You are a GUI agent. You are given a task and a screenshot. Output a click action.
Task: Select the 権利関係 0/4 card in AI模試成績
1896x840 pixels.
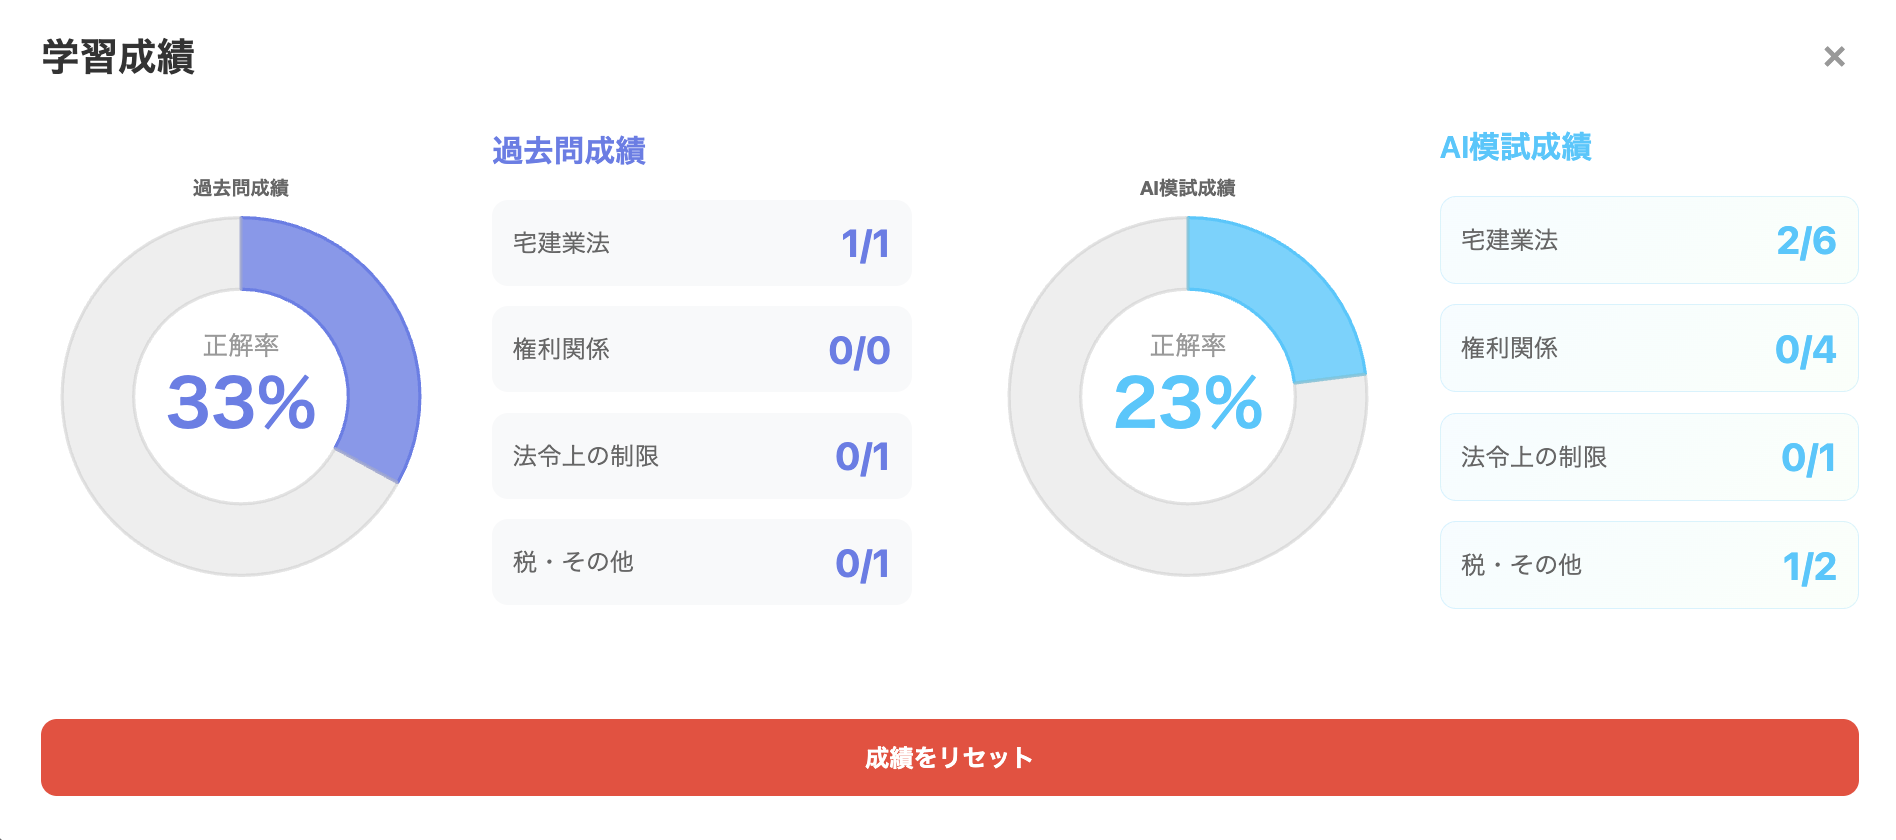[1648, 348]
